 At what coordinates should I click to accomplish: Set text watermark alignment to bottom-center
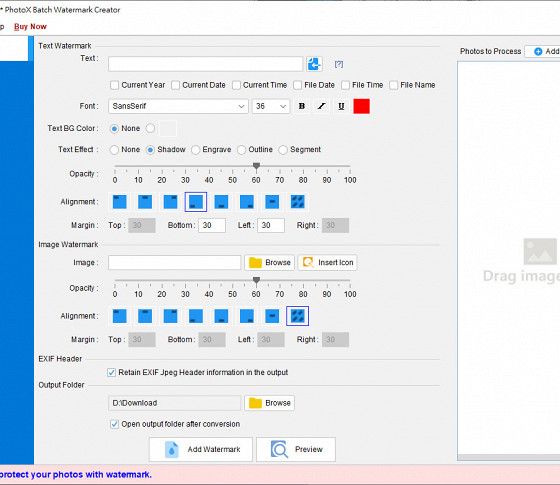pyautogui.click(x=221, y=202)
